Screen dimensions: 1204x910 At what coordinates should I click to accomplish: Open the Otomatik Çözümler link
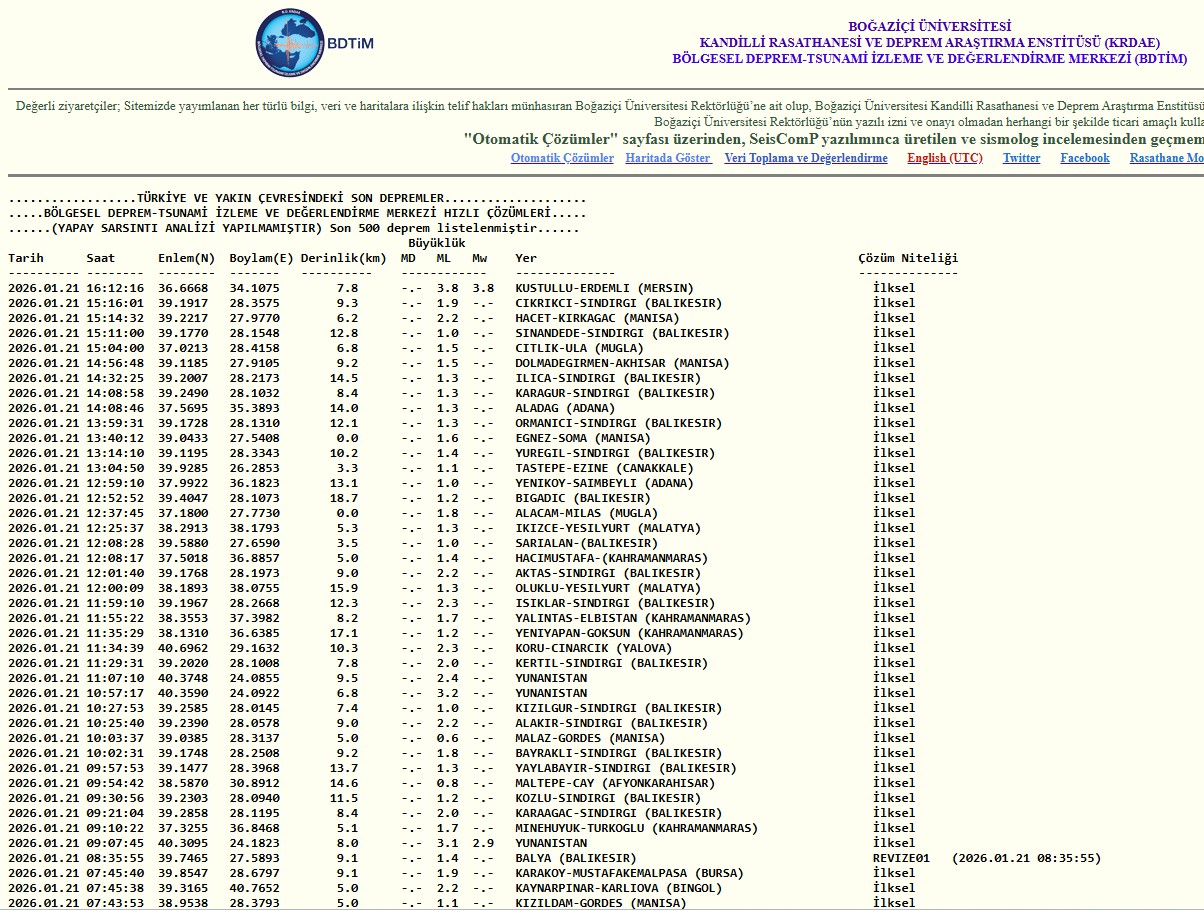pos(562,158)
